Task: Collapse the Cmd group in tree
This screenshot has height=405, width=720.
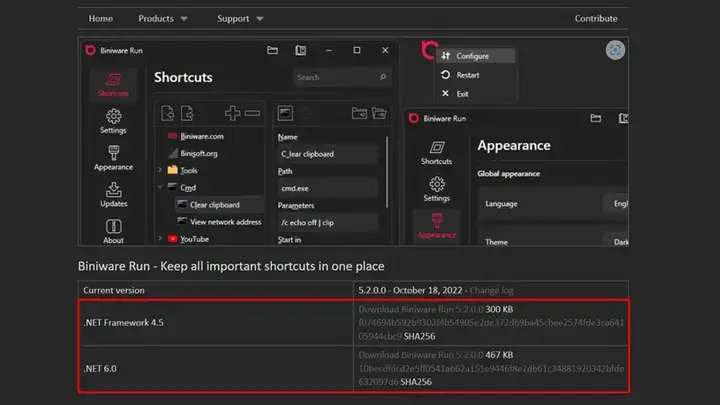Action: pos(160,187)
